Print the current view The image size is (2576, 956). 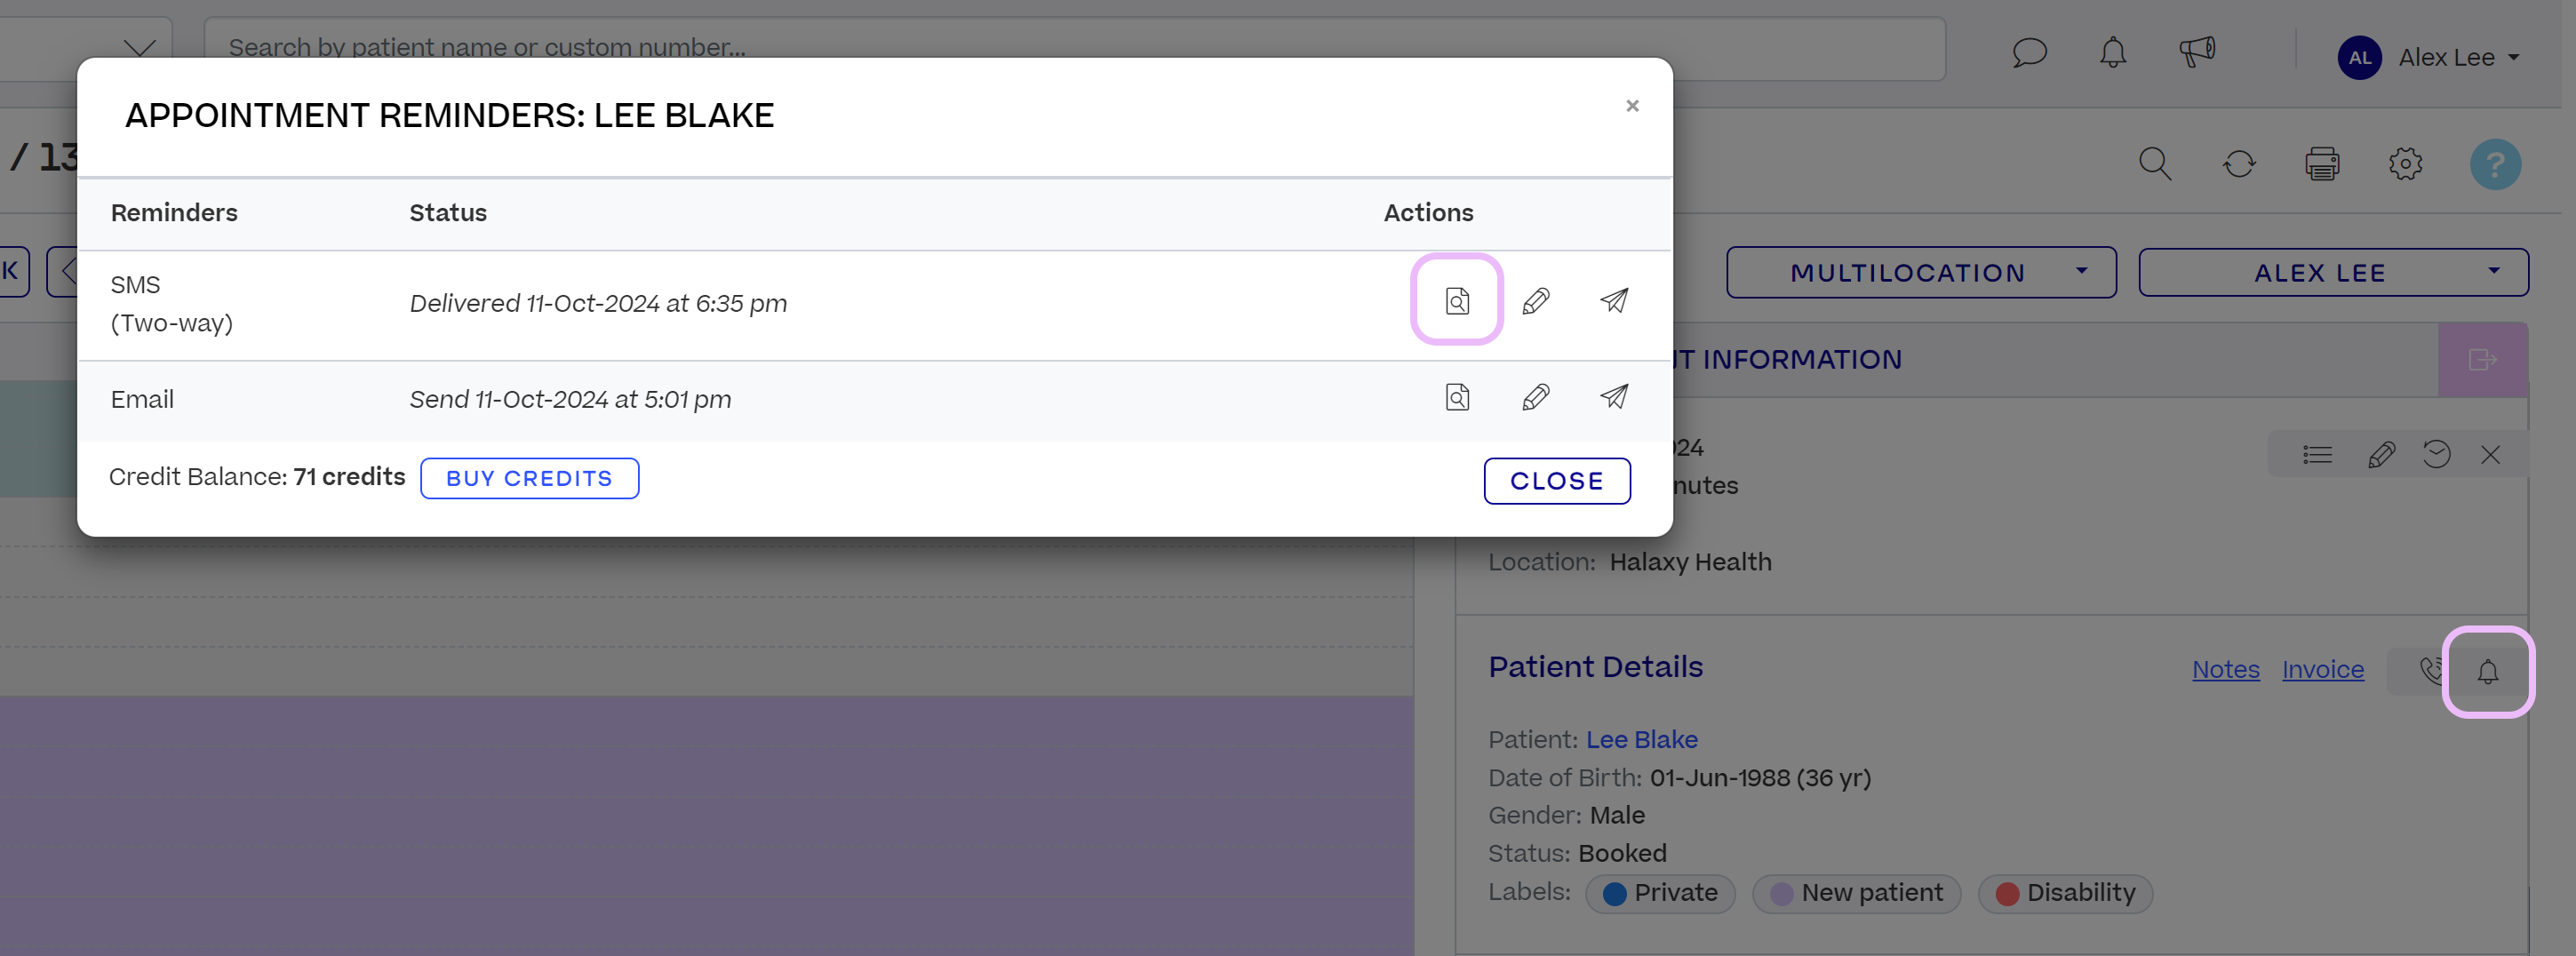click(2323, 164)
